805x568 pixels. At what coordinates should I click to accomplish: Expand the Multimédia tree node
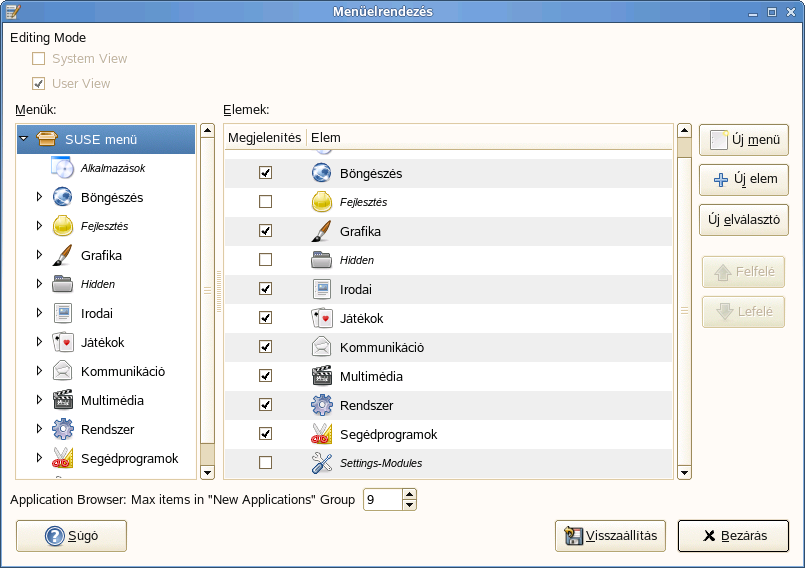pos(39,400)
